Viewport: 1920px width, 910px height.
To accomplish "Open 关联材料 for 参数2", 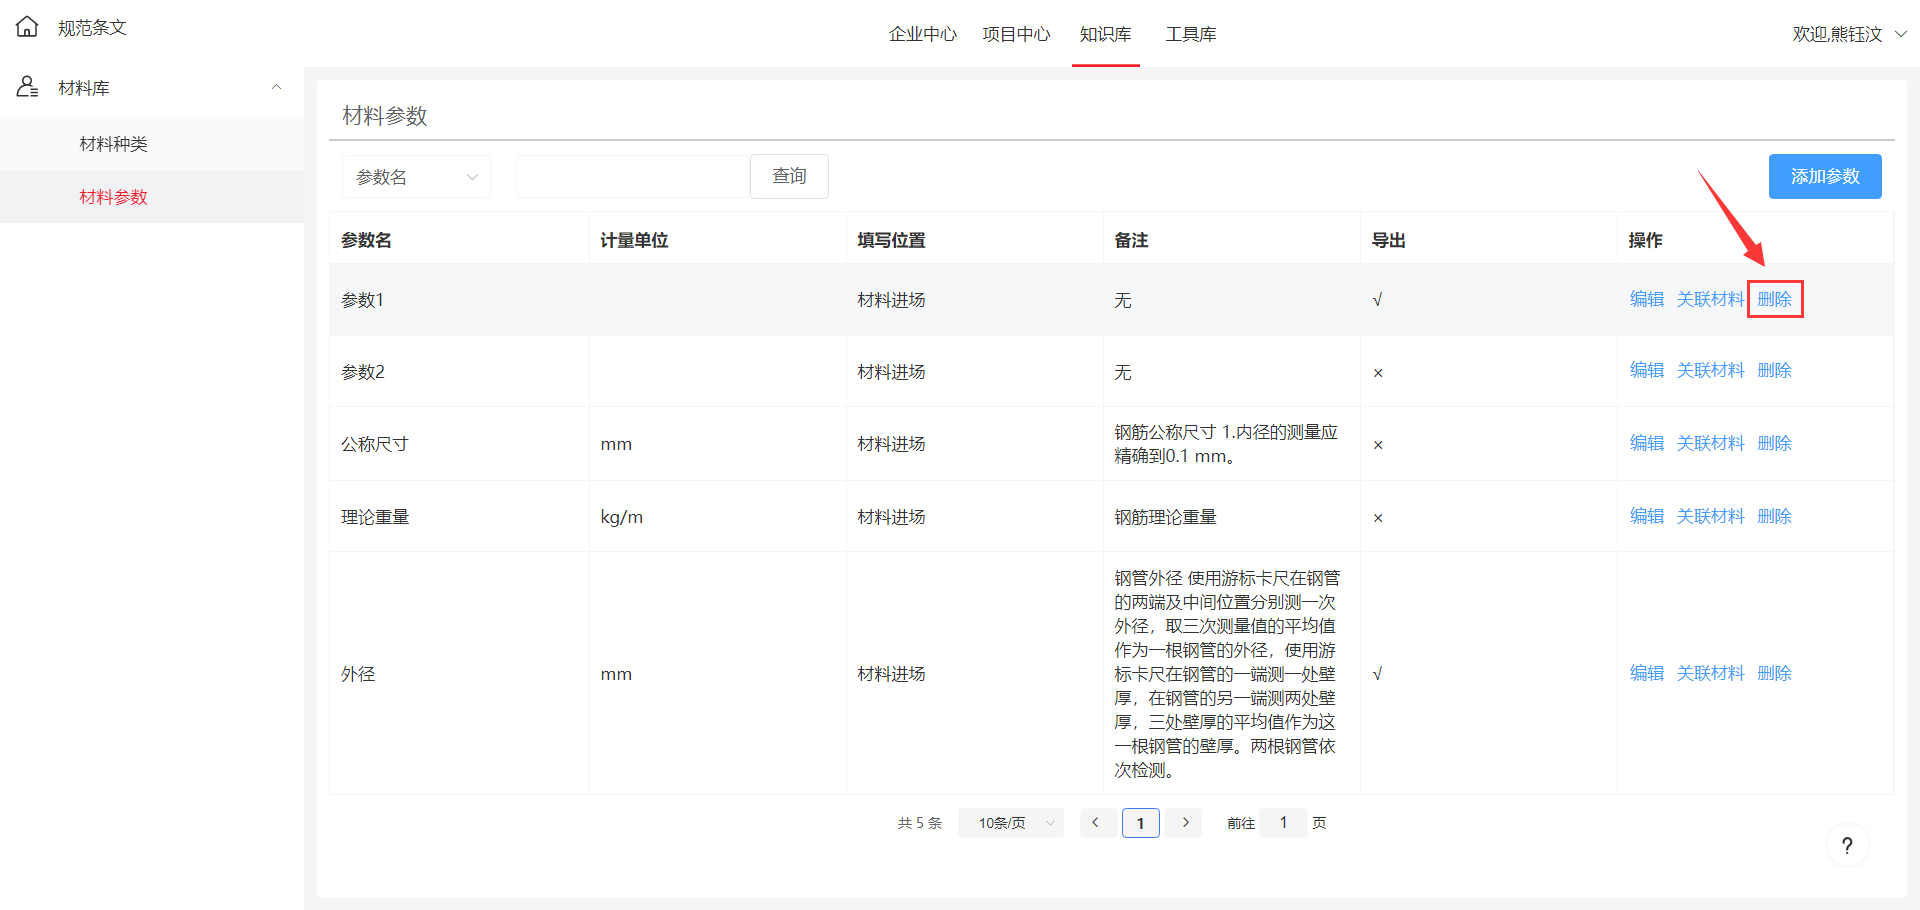I will 1710,370.
